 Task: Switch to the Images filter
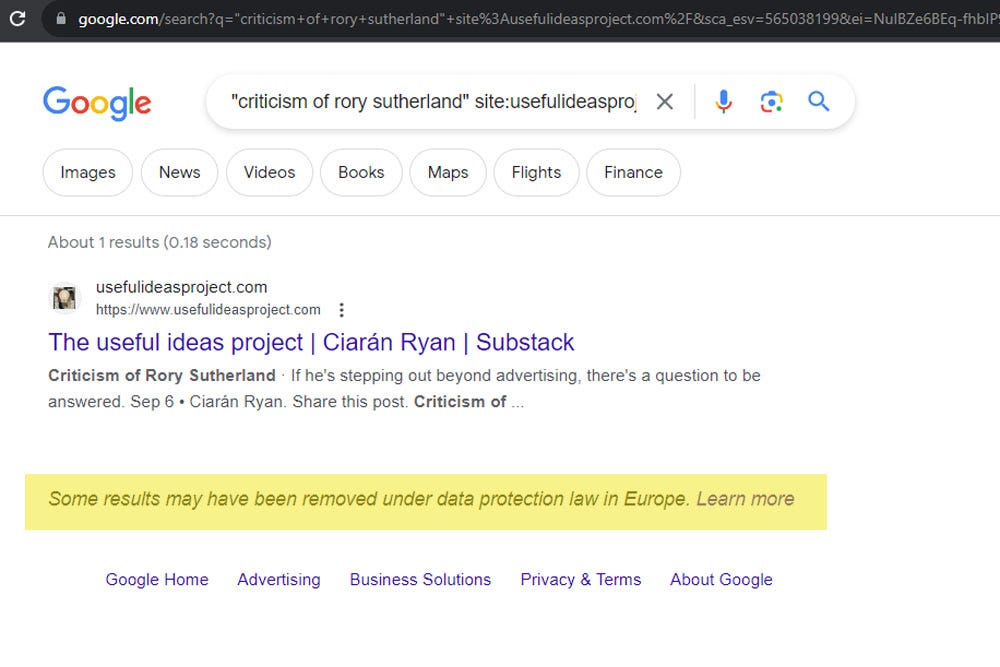tap(88, 172)
